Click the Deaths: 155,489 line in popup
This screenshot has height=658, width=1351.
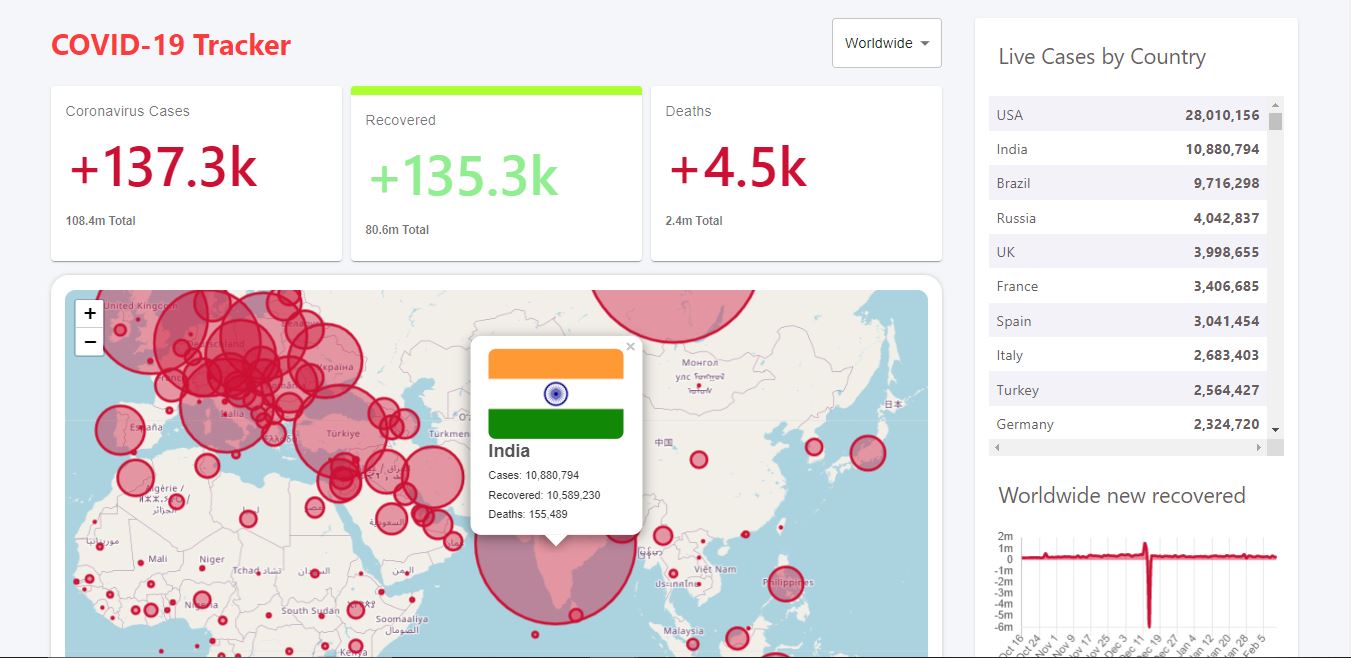[x=528, y=514]
